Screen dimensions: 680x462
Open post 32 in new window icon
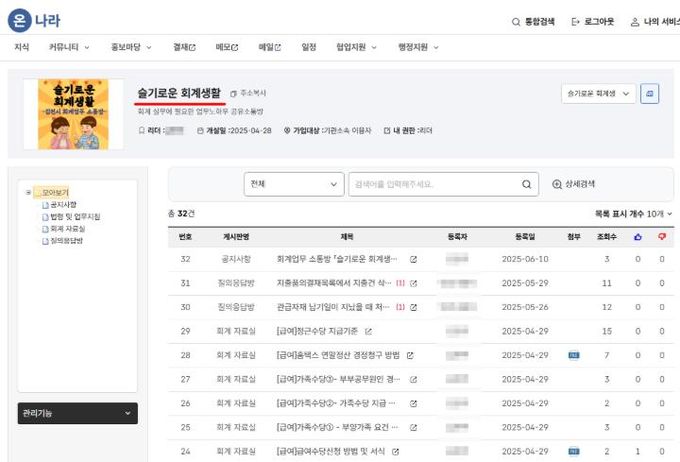coord(413,259)
